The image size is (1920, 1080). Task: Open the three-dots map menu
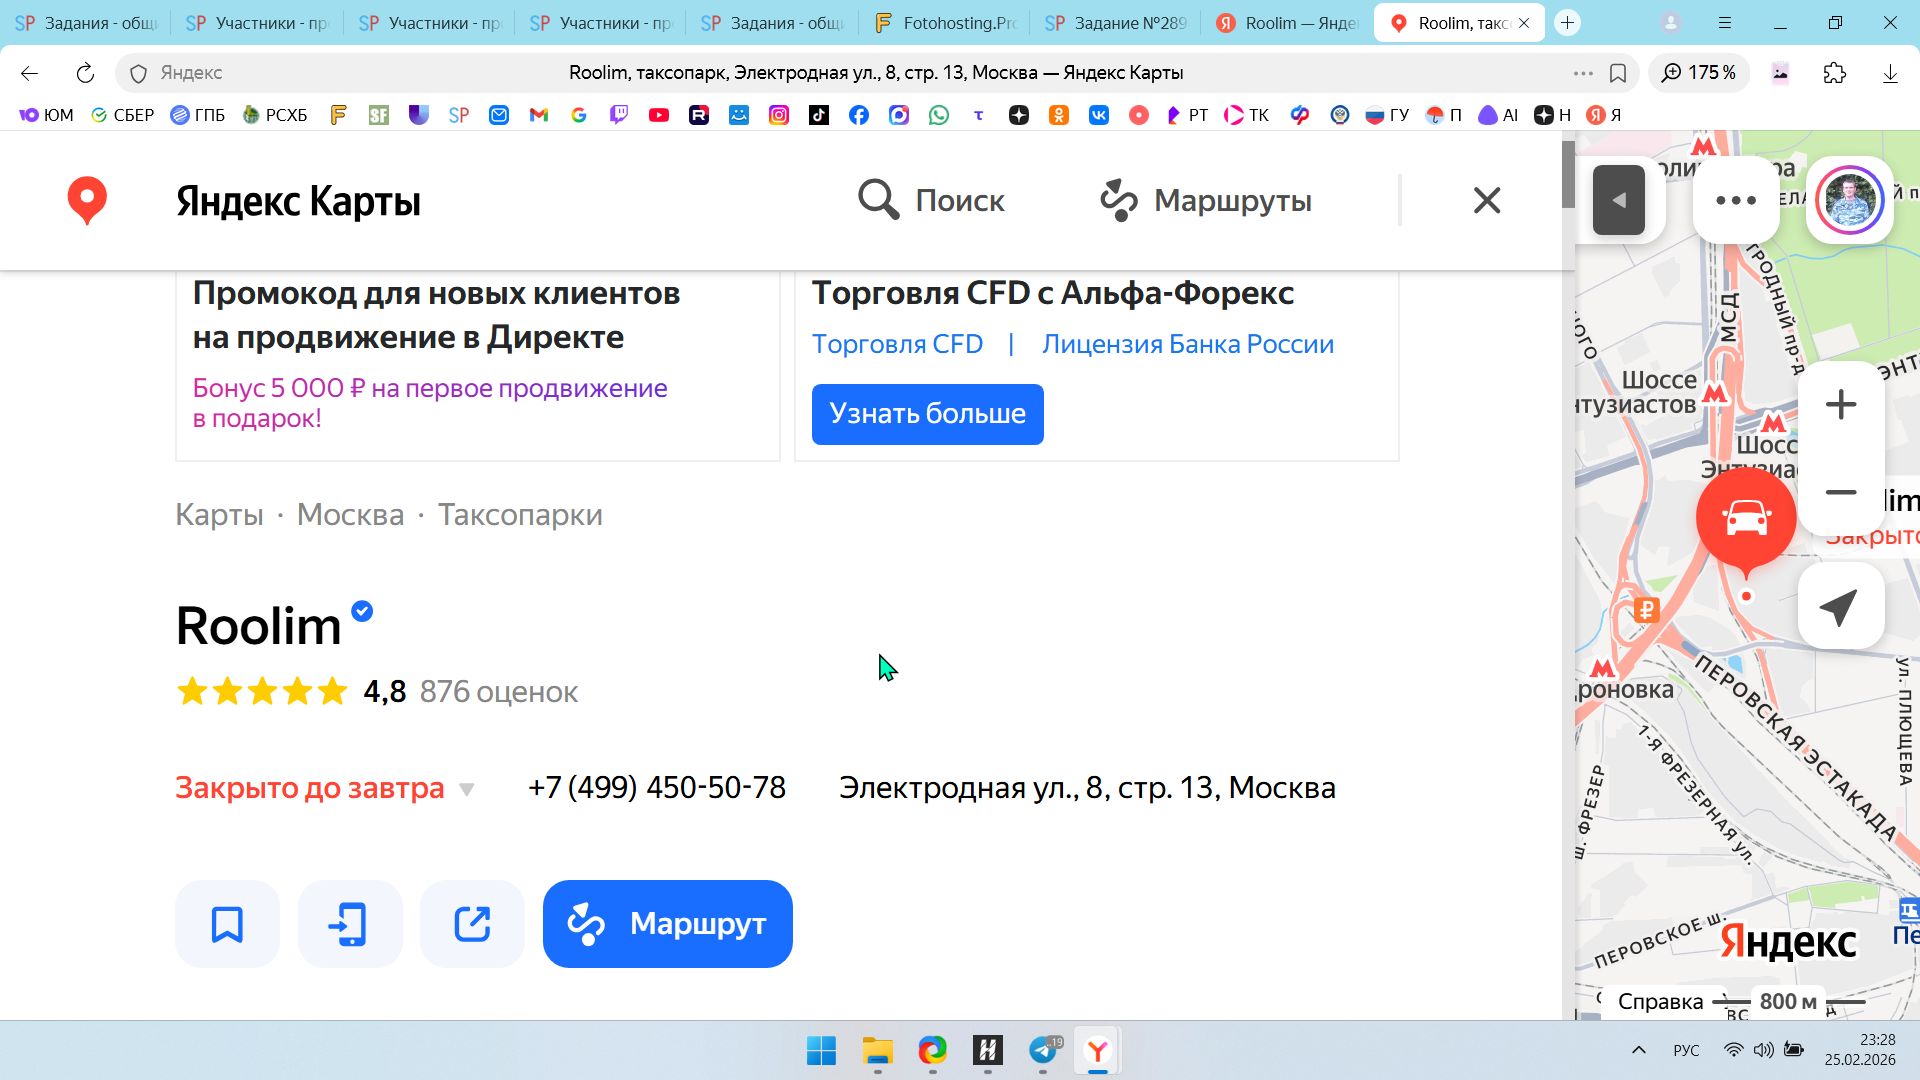(x=1735, y=200)
